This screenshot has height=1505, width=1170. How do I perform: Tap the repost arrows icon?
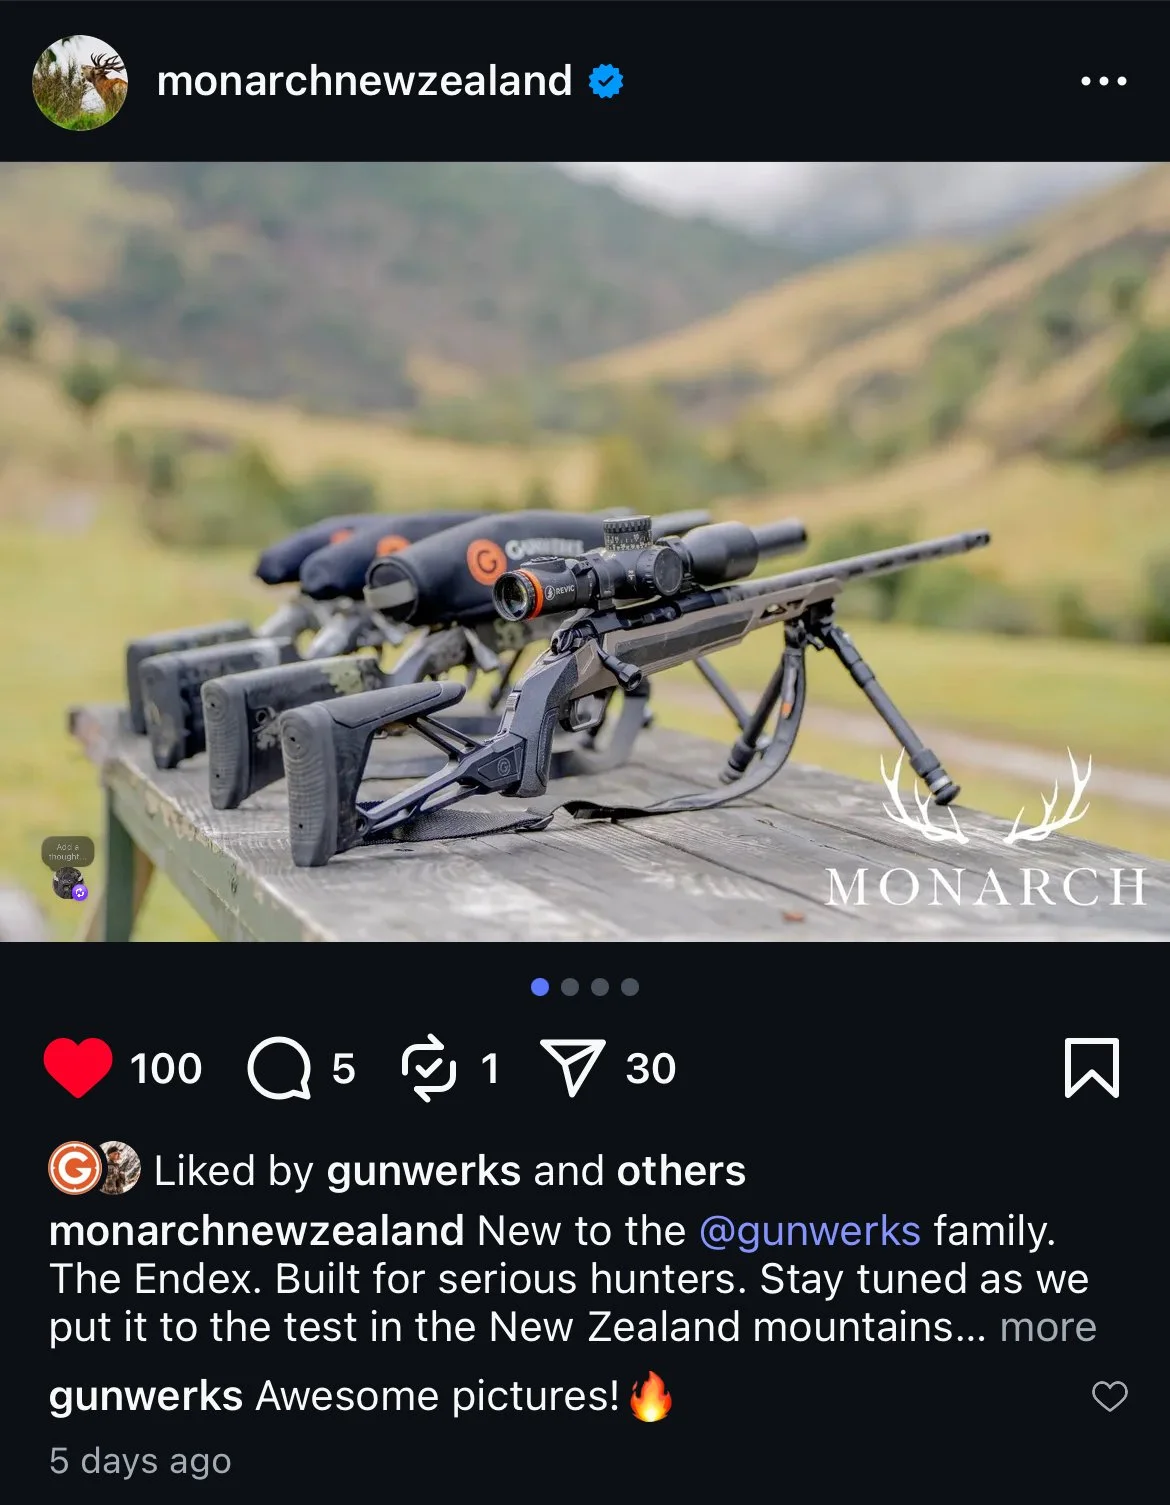pos(429,1068)
